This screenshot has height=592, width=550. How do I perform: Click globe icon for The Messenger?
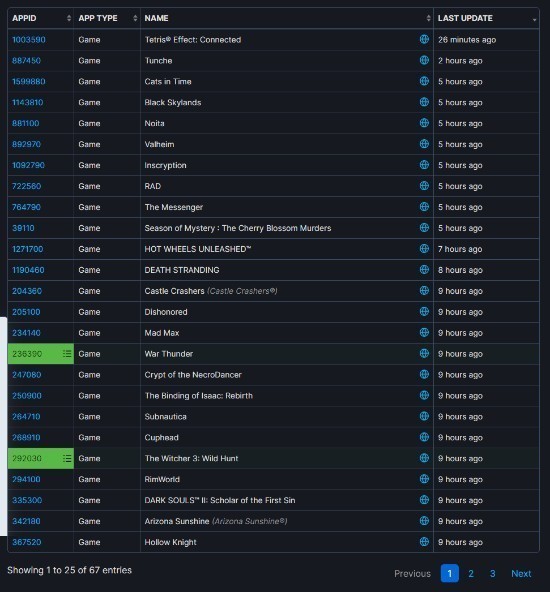pyautogui.click(x=424, y=207)
